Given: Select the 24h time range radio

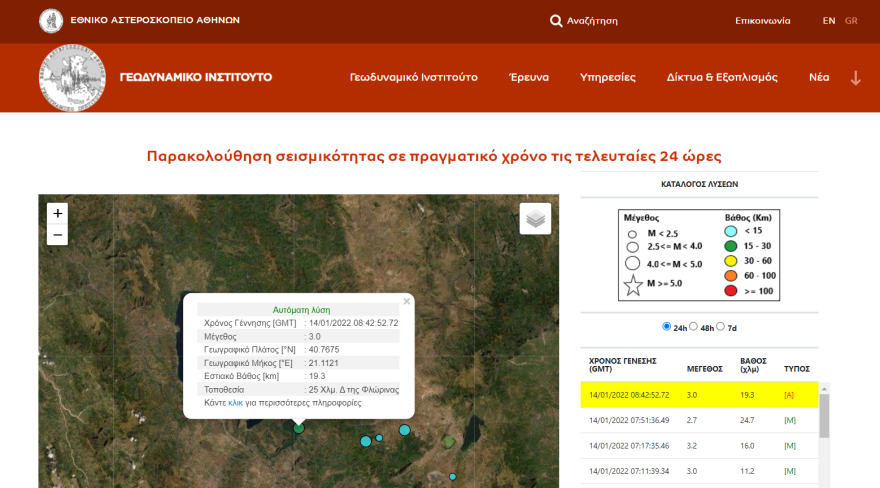Looking at the screenshot, I should point(666,326).
